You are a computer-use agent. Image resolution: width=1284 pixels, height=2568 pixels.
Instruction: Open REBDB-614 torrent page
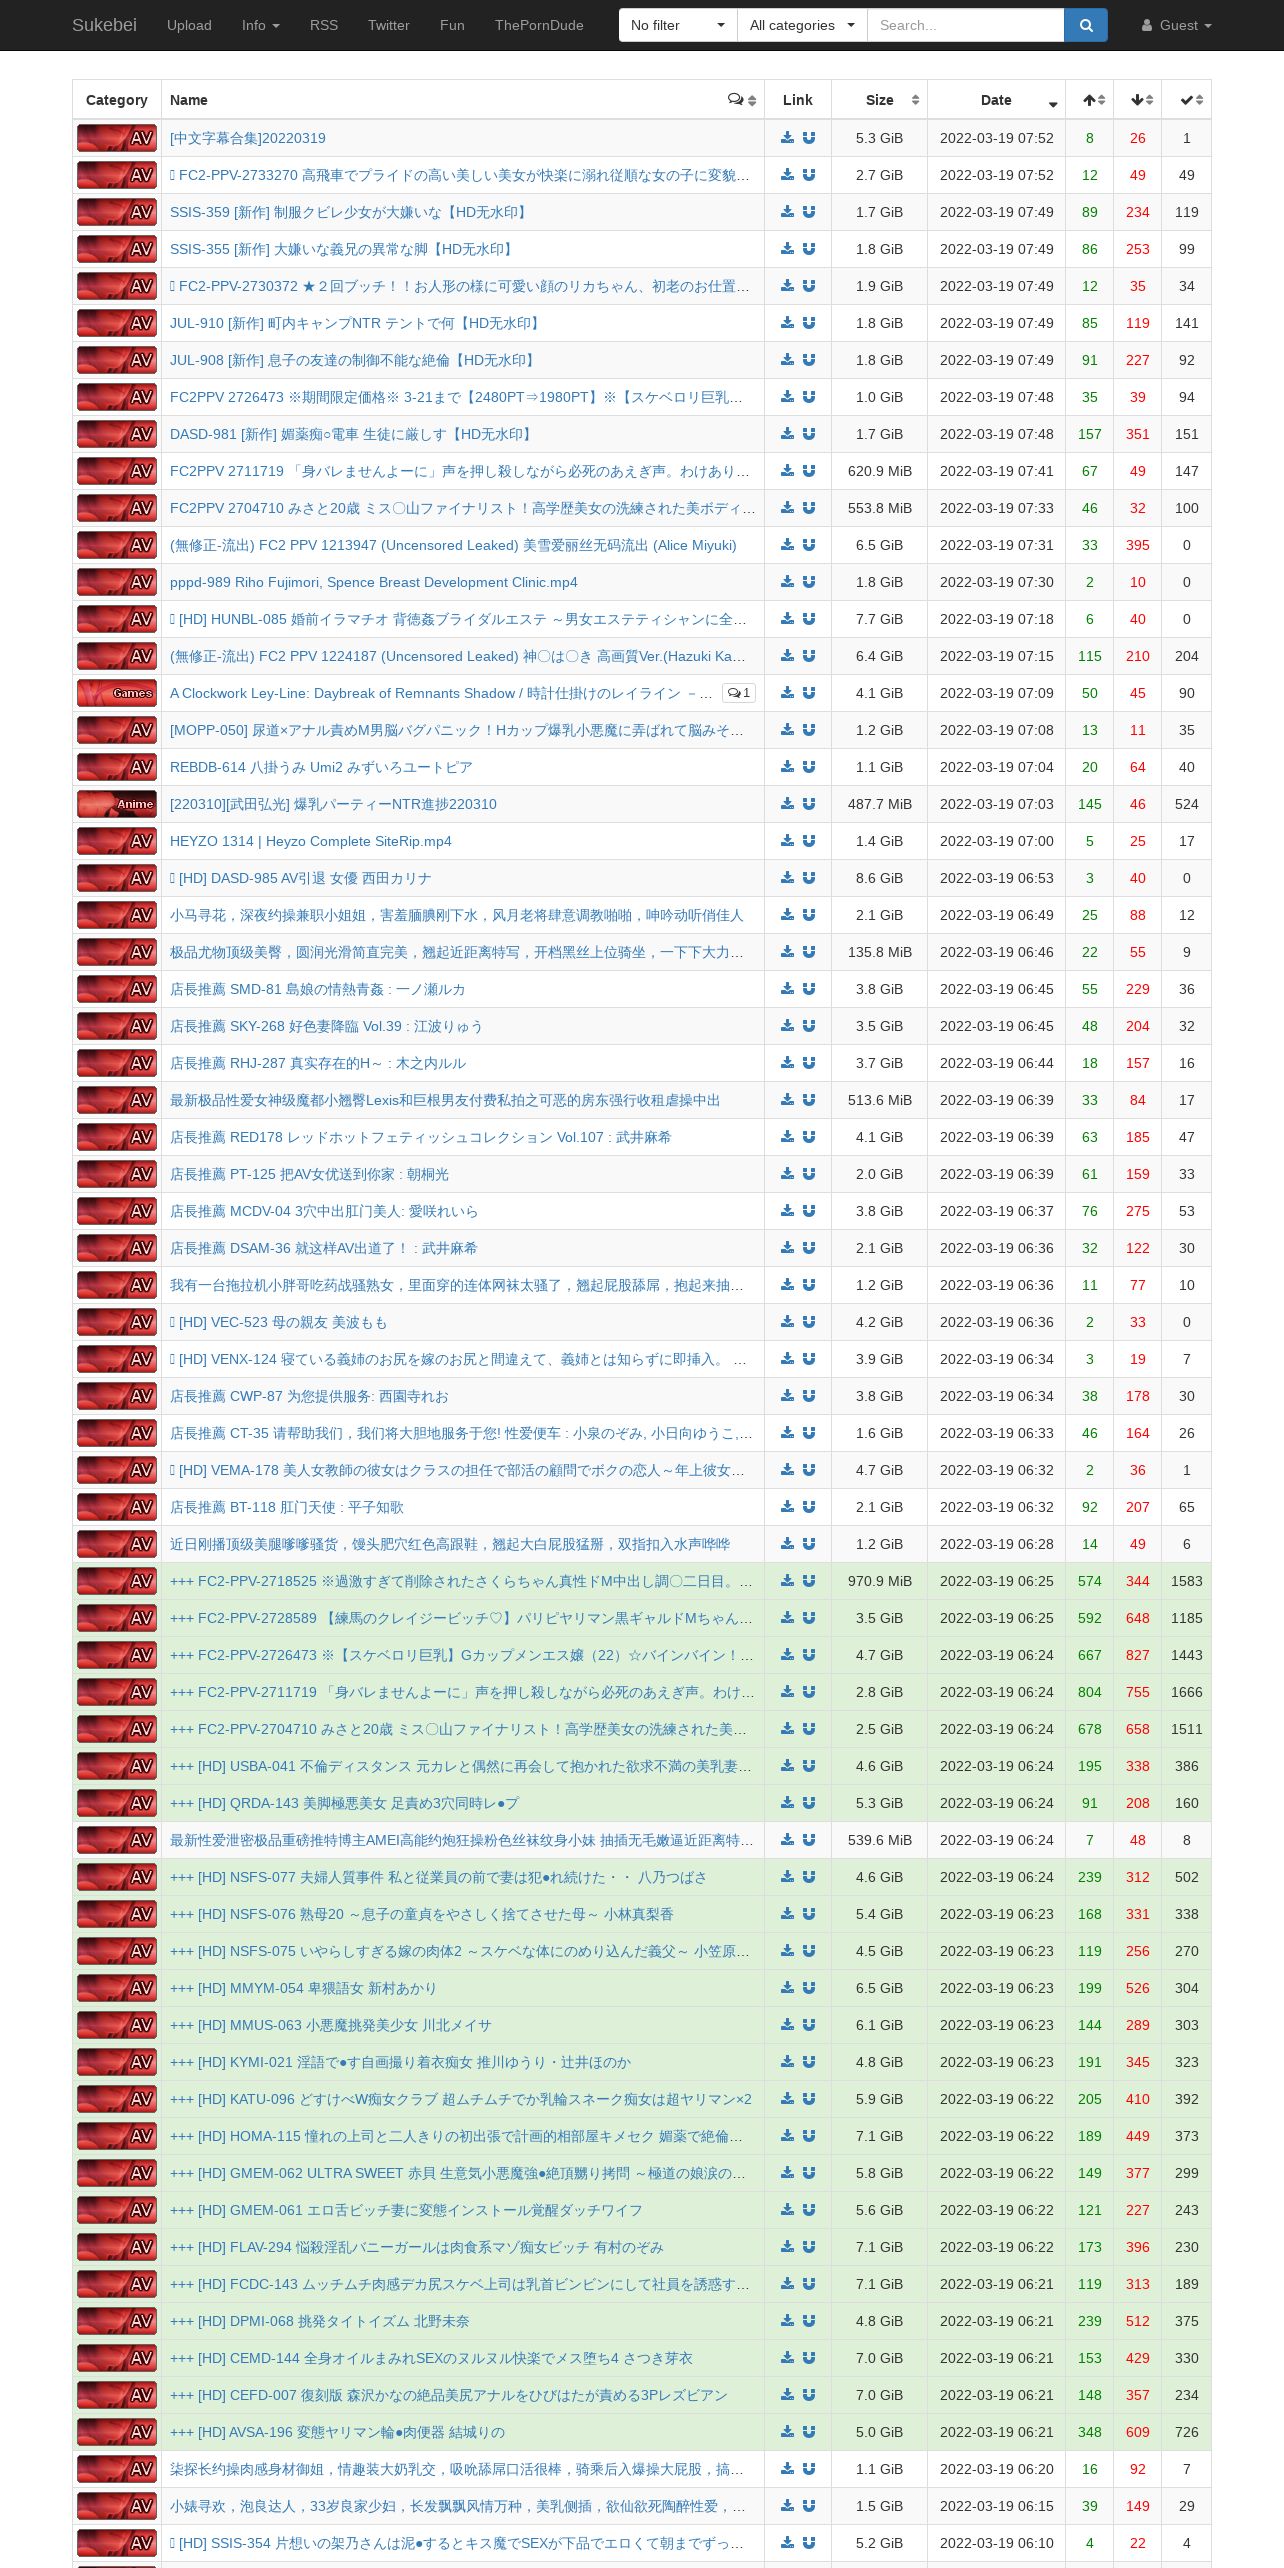coord(321,767)
